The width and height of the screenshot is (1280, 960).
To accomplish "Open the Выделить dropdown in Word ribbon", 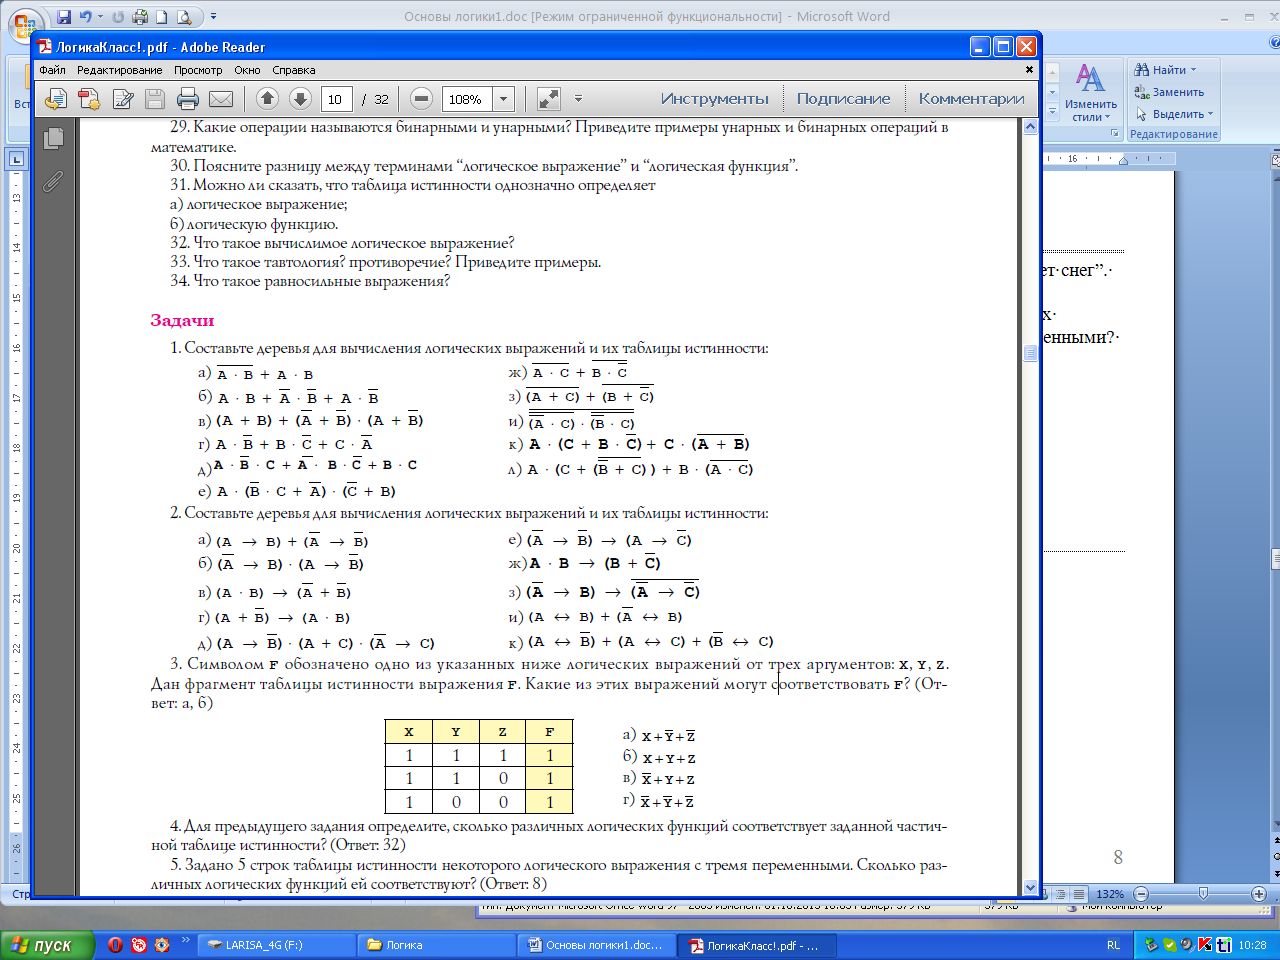I will (1210, 114).
